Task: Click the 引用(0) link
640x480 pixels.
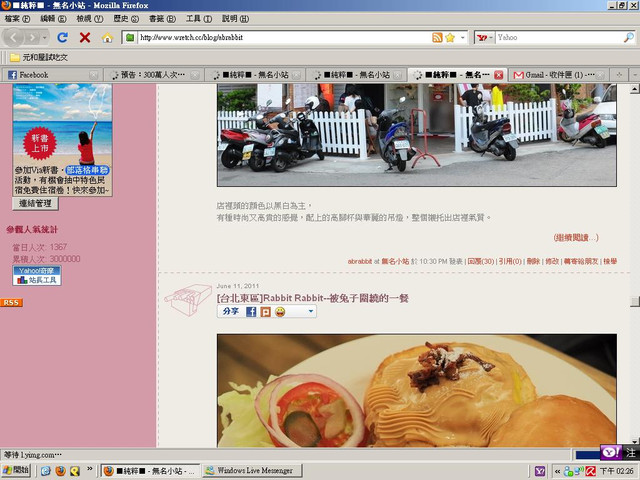Action: click(x=510, y=261)
